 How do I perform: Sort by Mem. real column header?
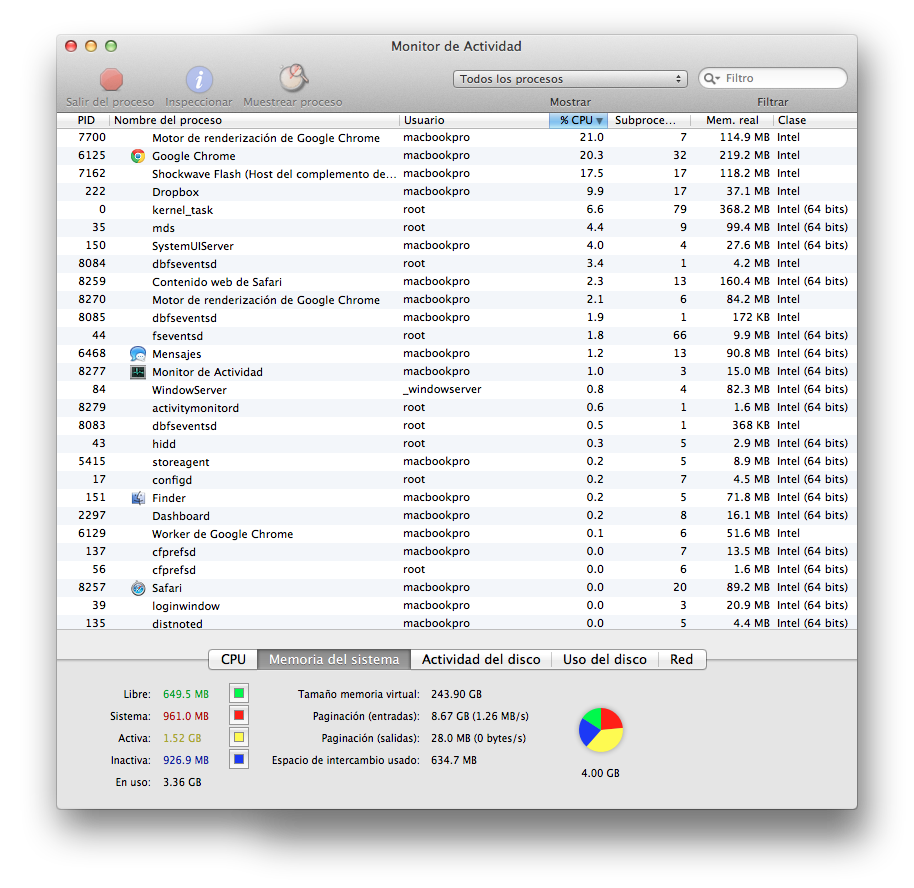[x=732, y=120]
